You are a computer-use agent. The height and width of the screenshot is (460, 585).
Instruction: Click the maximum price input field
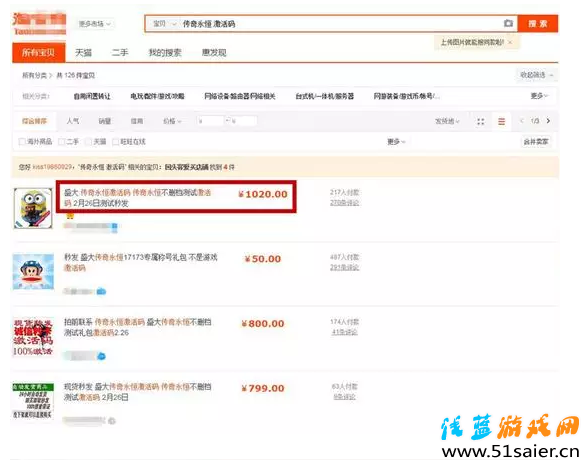(x=244, y=121)
